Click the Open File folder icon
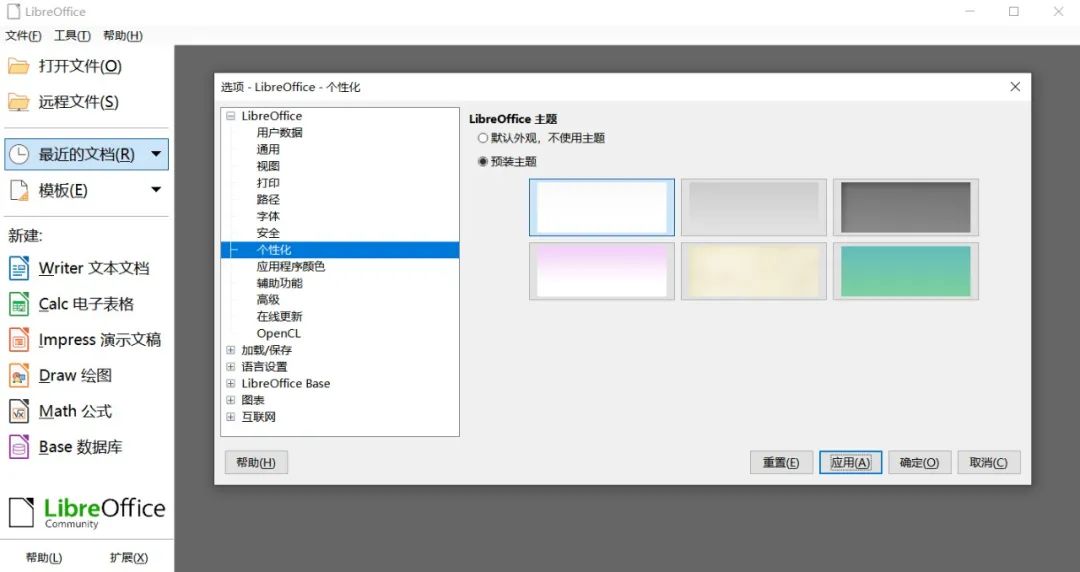The height and width of the screenshot is (572, 1080). click(19, 66)
